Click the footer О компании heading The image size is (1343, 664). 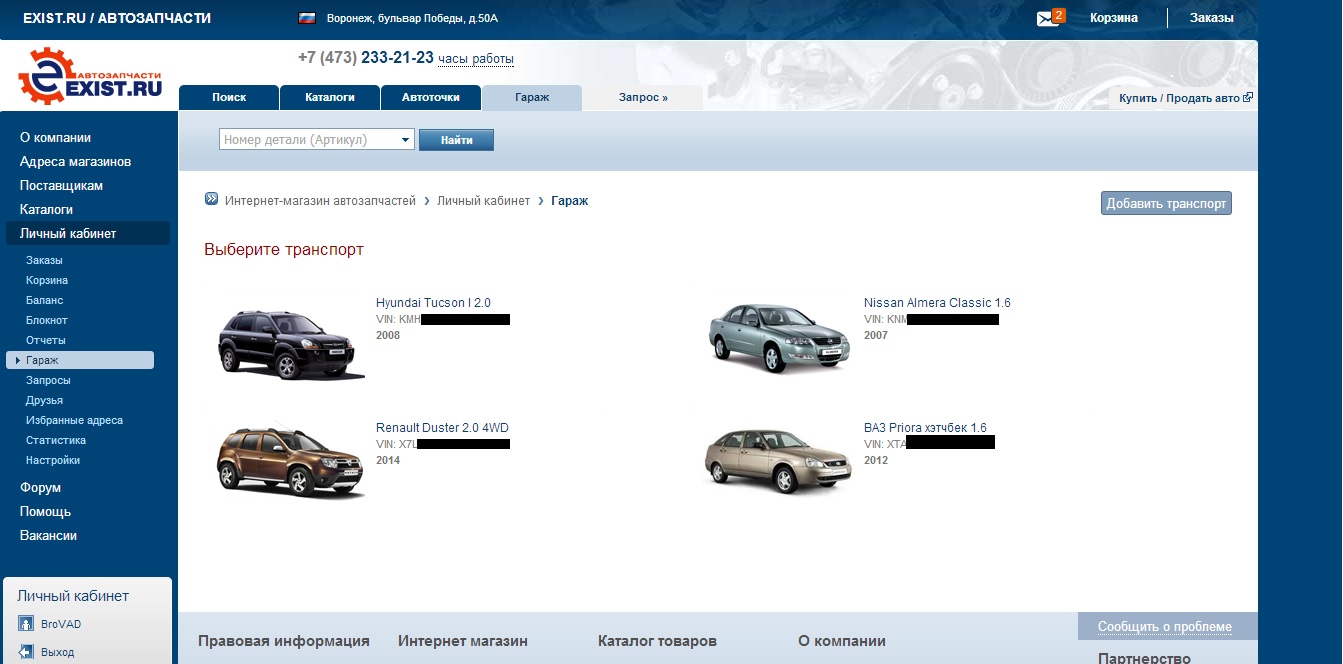[842, 641]
